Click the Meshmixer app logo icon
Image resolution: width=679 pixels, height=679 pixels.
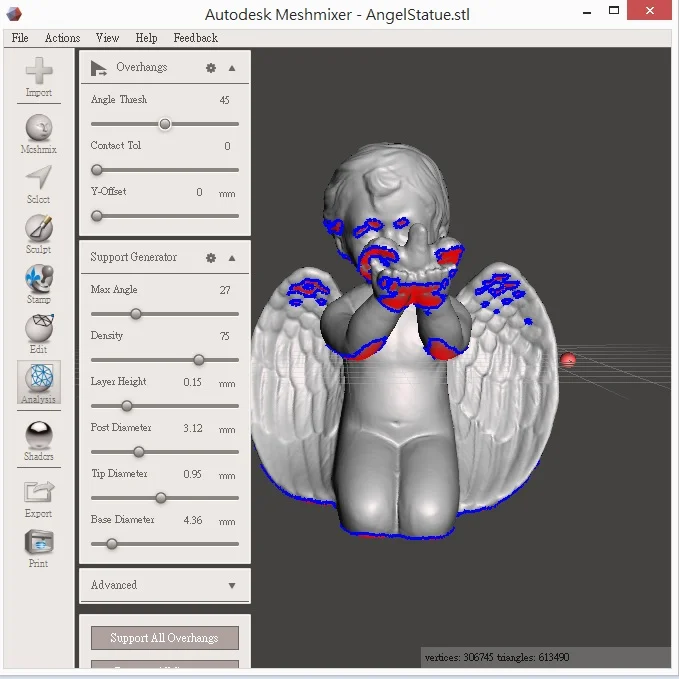tap(14, 13)
